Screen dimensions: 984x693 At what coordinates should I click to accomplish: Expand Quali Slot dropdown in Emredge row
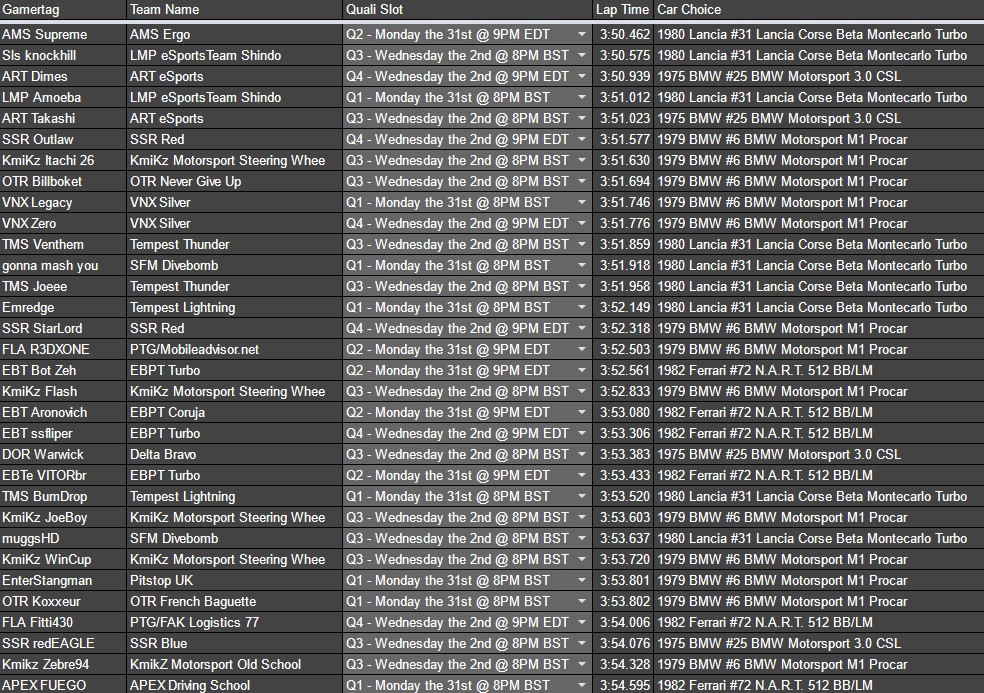(x=582, y=308)
